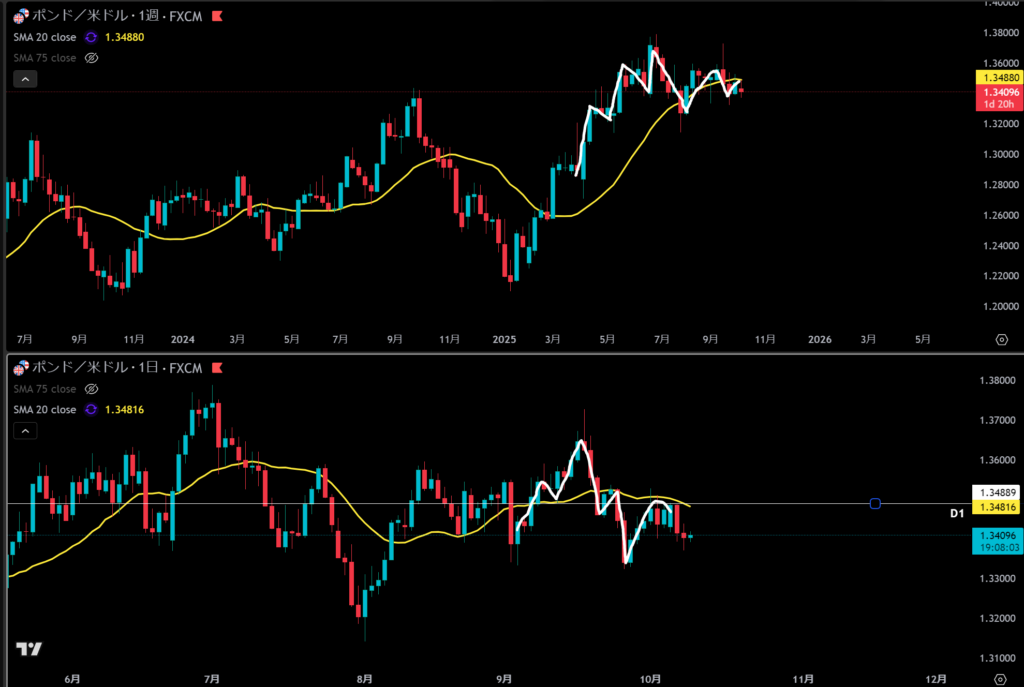Show hidden SMA 75 on daily chart

pyautogui.click(x=90, y=389)
